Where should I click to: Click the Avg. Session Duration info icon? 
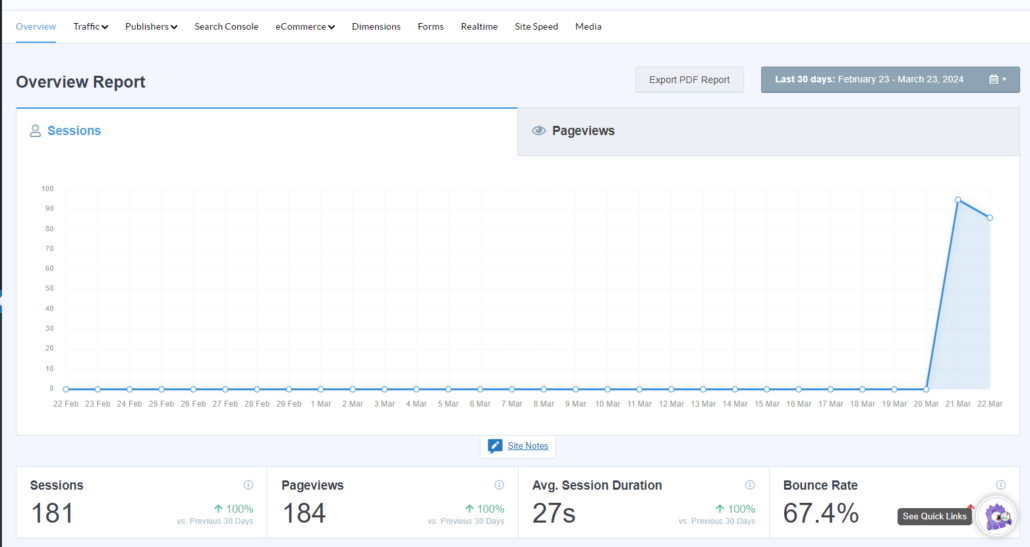pyautogui.click(x=750, y=485)
